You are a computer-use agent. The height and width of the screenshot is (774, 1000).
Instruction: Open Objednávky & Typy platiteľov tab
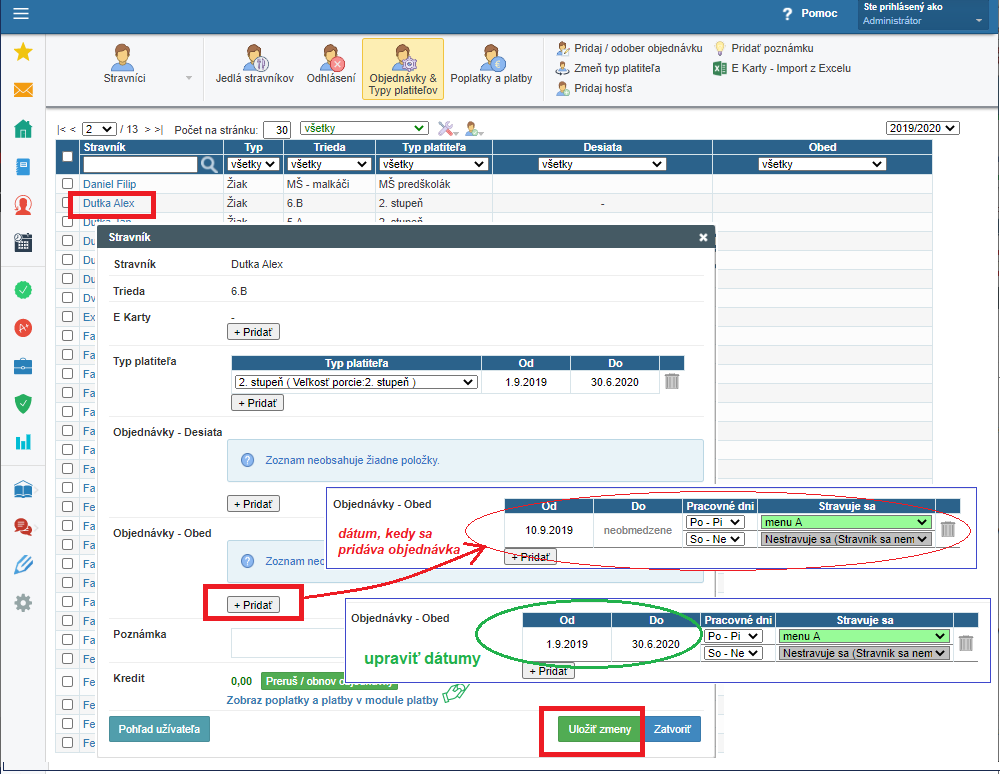(x=402, y=69)
